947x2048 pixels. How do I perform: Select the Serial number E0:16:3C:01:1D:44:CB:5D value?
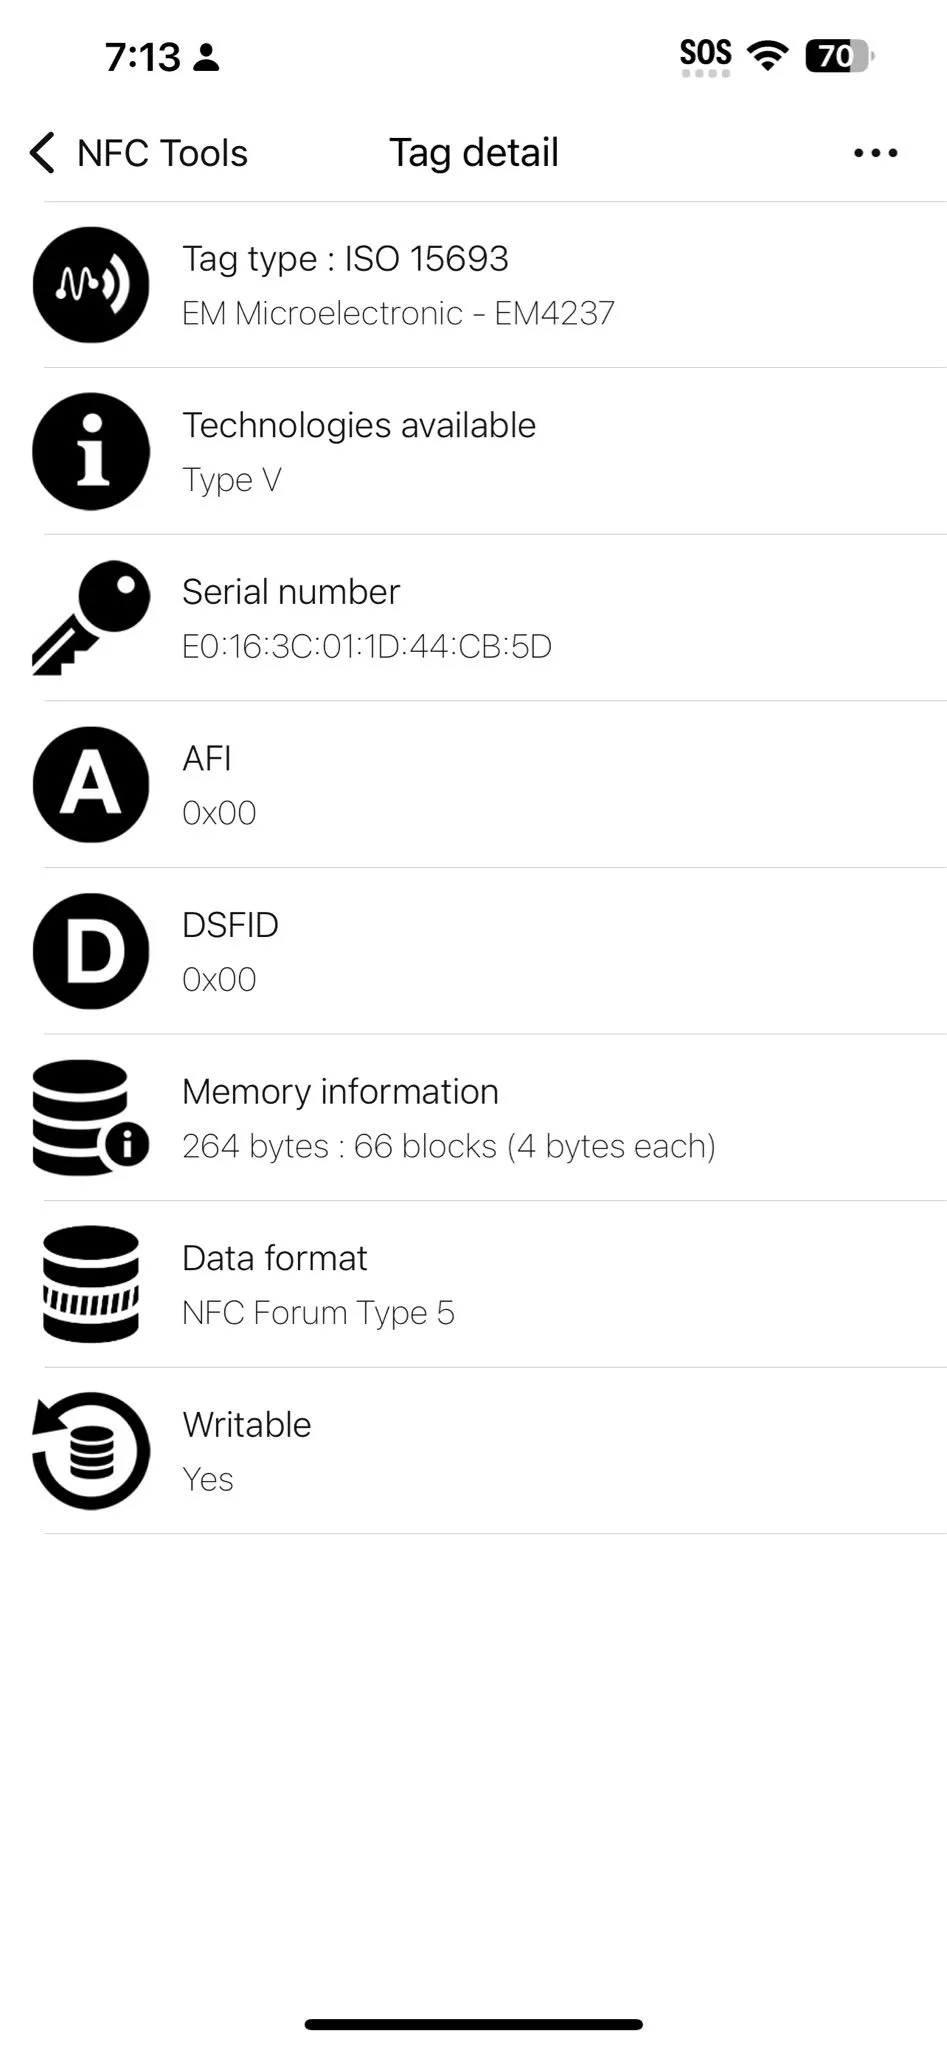click(367, 646)
